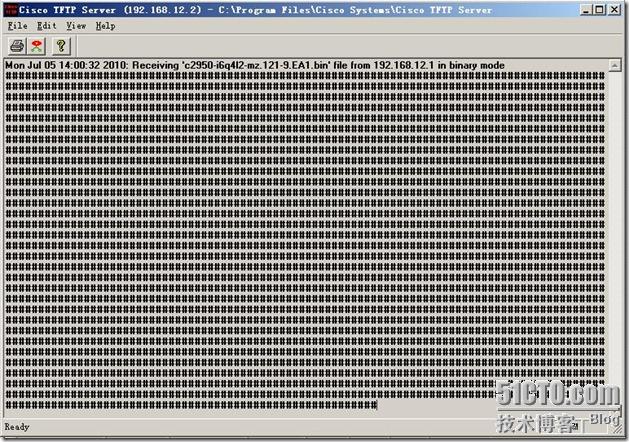
Task: Open the File menu
Action: (x=18, y=26)
